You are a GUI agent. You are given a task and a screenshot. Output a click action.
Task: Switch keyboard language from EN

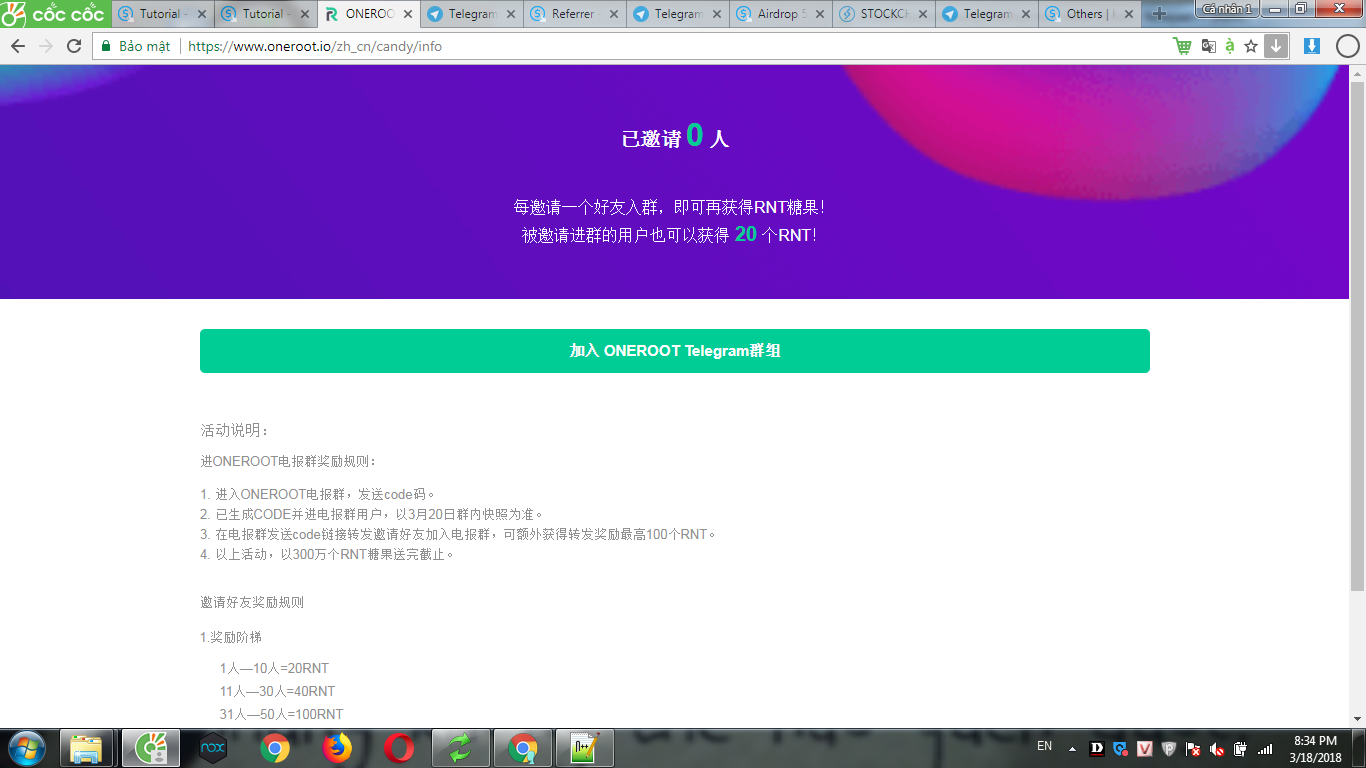(1043, 747)
